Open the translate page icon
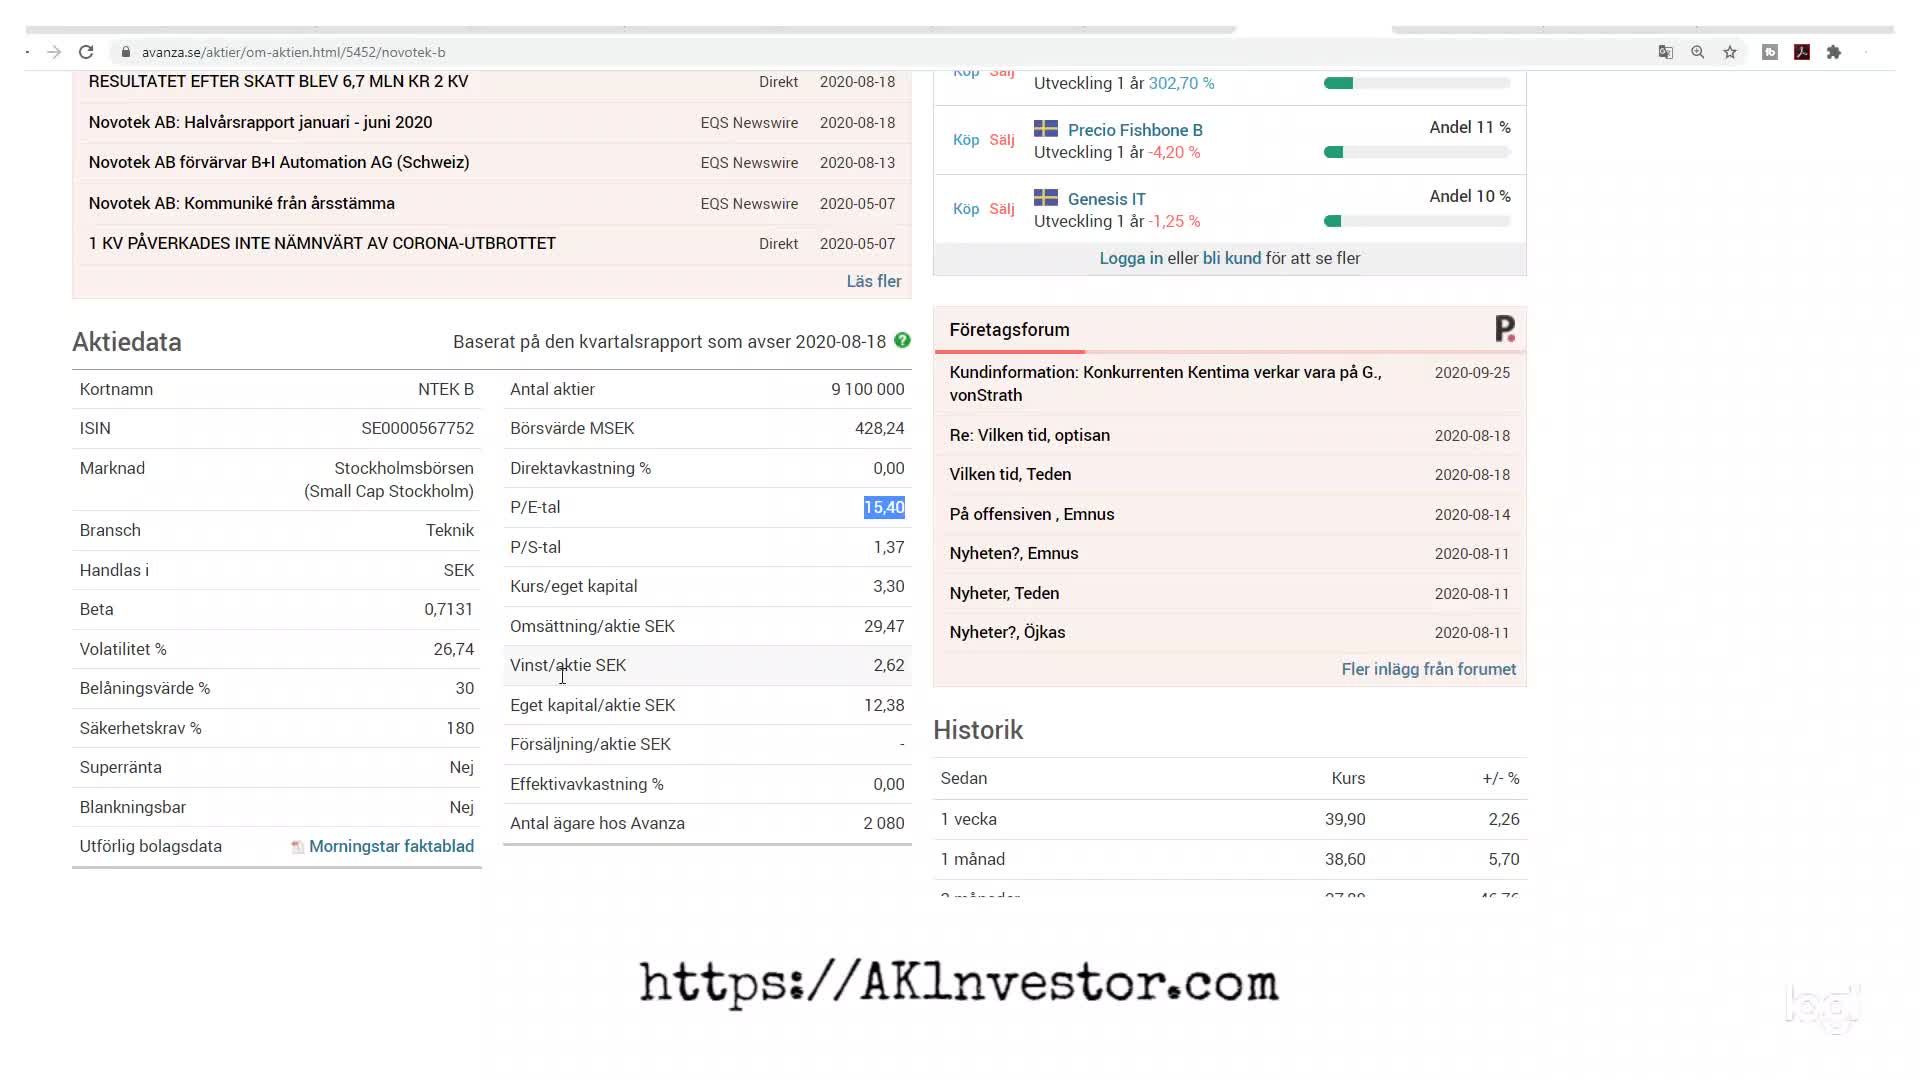Screen dimensions: 1920x1080 pyautogui.click(x=1666, y=52)
